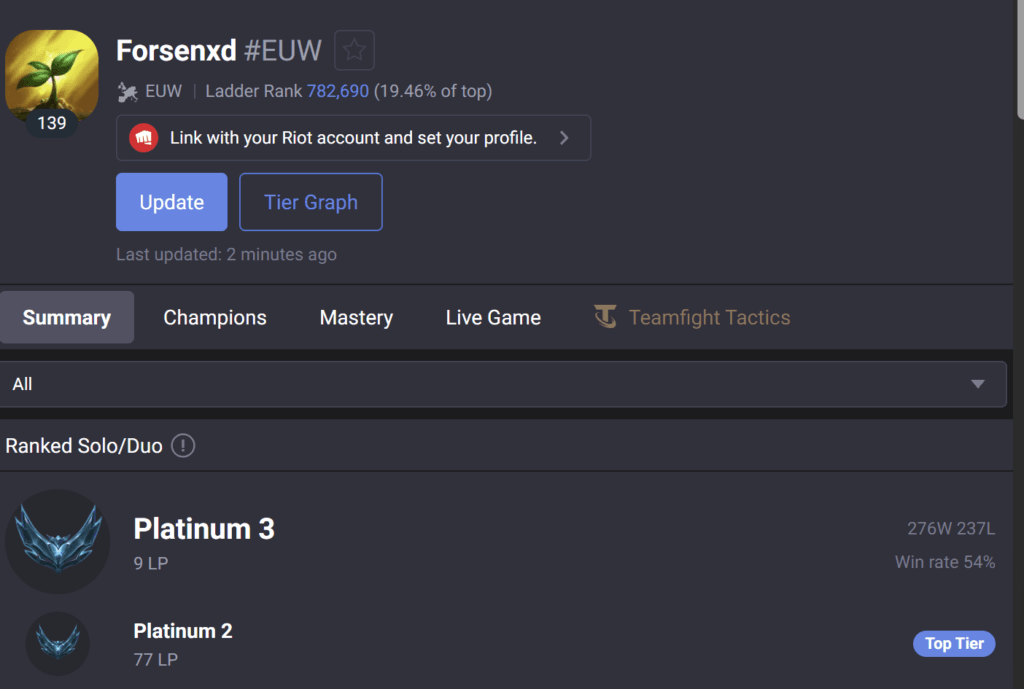Open the All queue filter dropdown
The image size is (1024, 689).
click(x=505, y=383)
